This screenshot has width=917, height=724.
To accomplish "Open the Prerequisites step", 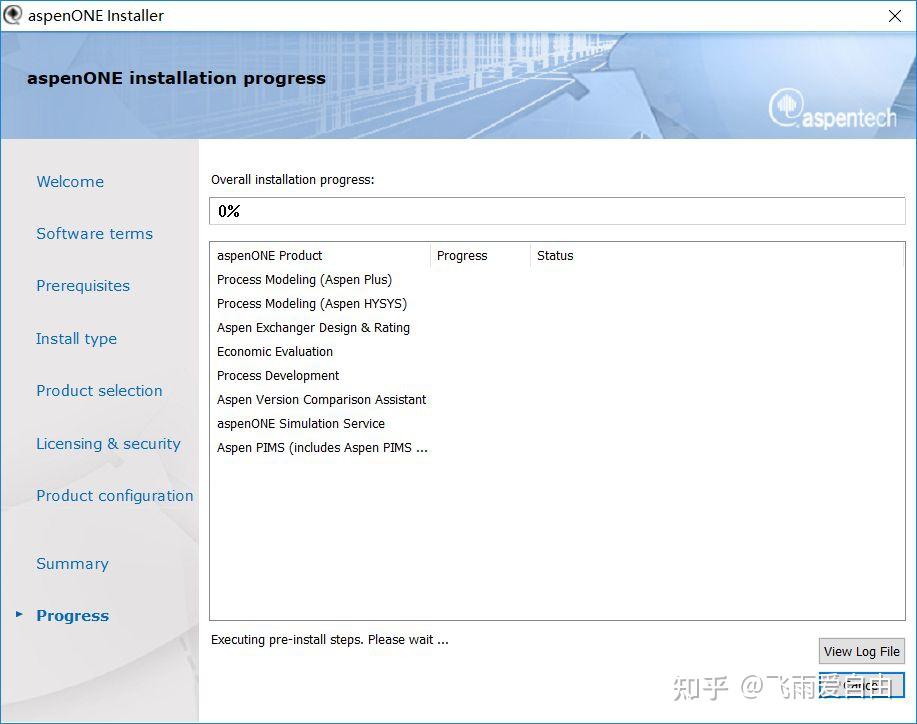I will point(83,286).
